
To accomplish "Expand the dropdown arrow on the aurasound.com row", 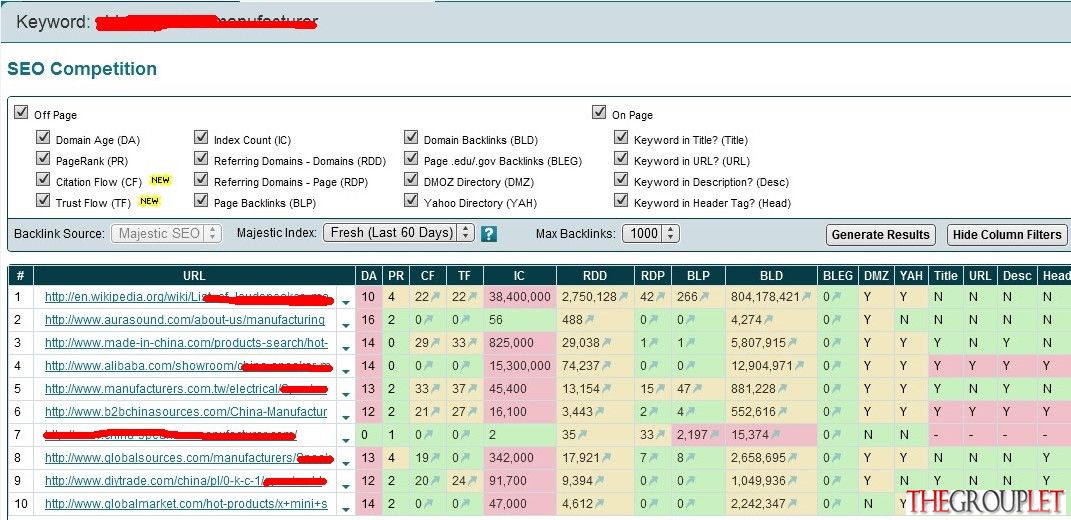I will coord(346,325).
